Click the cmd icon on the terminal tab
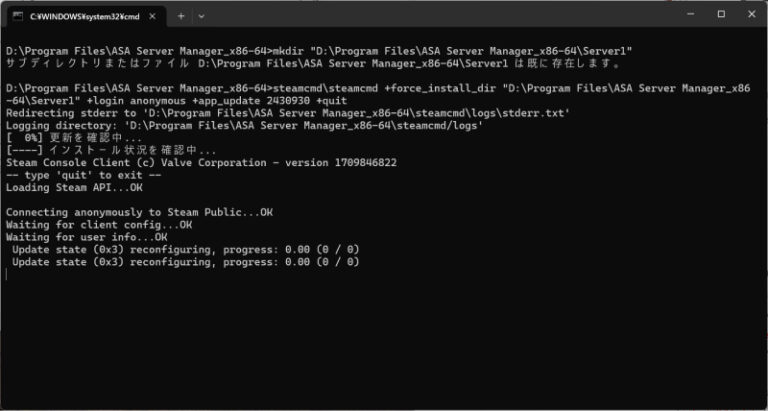Image resolution: width=768 pixels, height=411 pixels. click(17, 16)
